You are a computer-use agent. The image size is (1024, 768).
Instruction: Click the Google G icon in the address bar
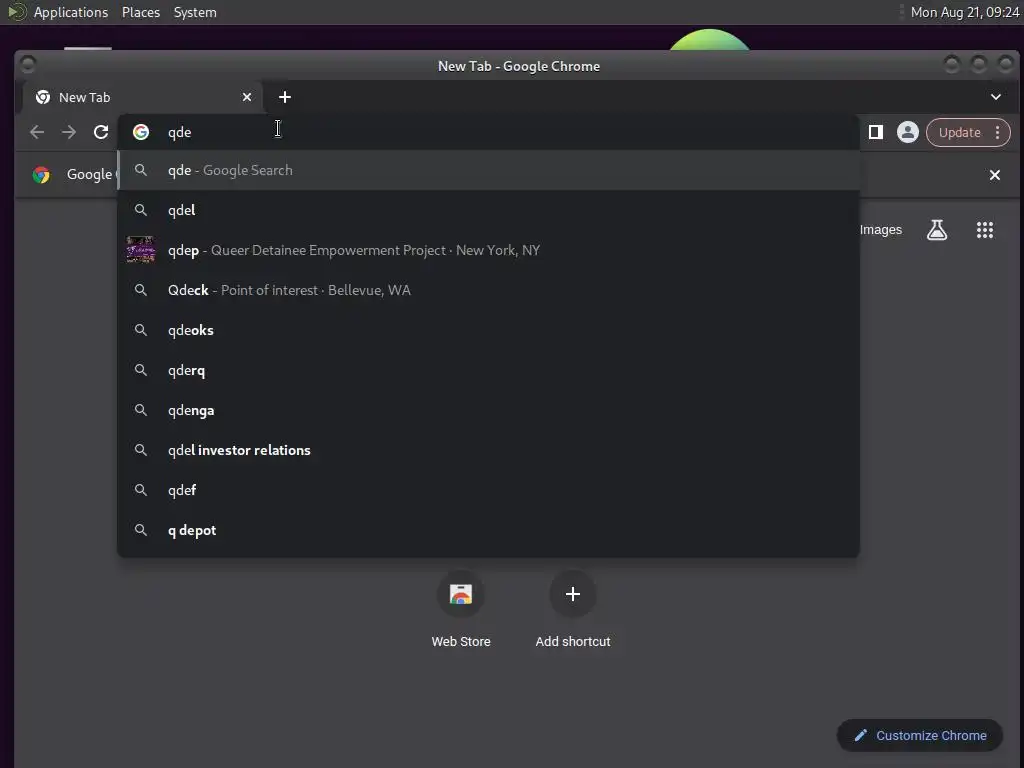[141, 133]
